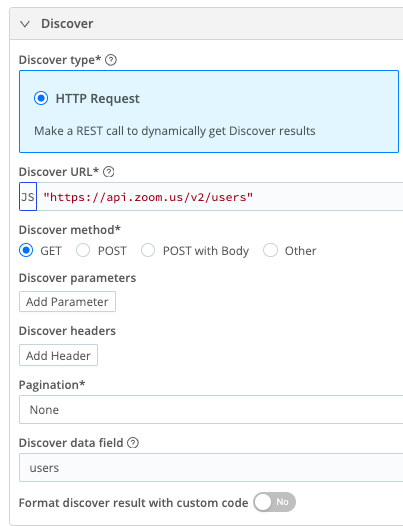
Task: Enable Format discover result with custom code
Action: point(274,502)
